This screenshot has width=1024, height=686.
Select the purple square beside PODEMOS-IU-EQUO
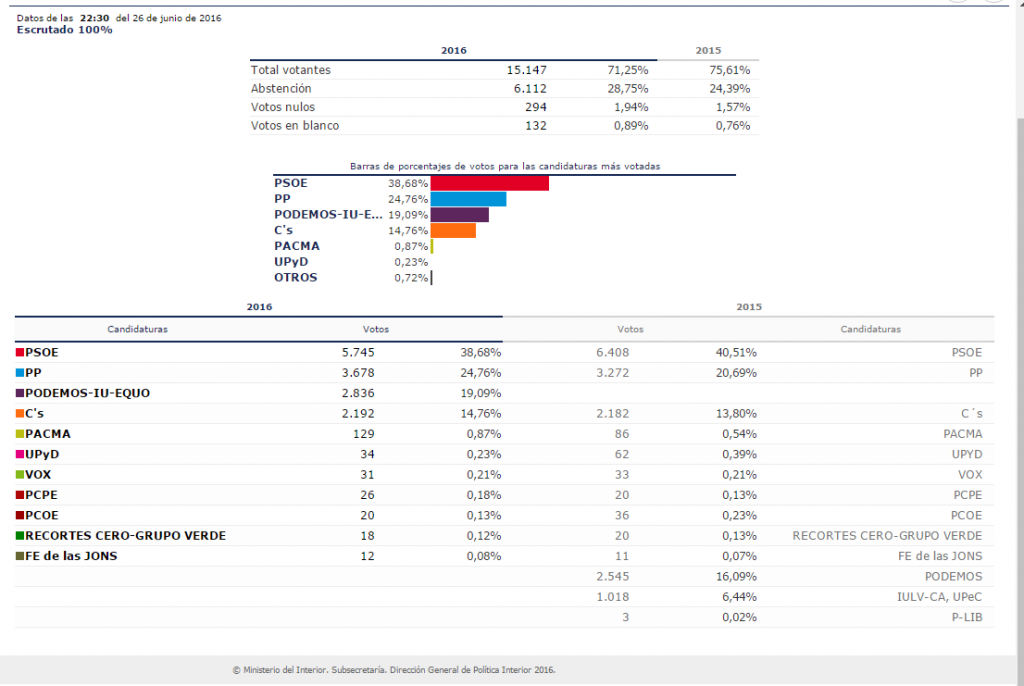20,393
